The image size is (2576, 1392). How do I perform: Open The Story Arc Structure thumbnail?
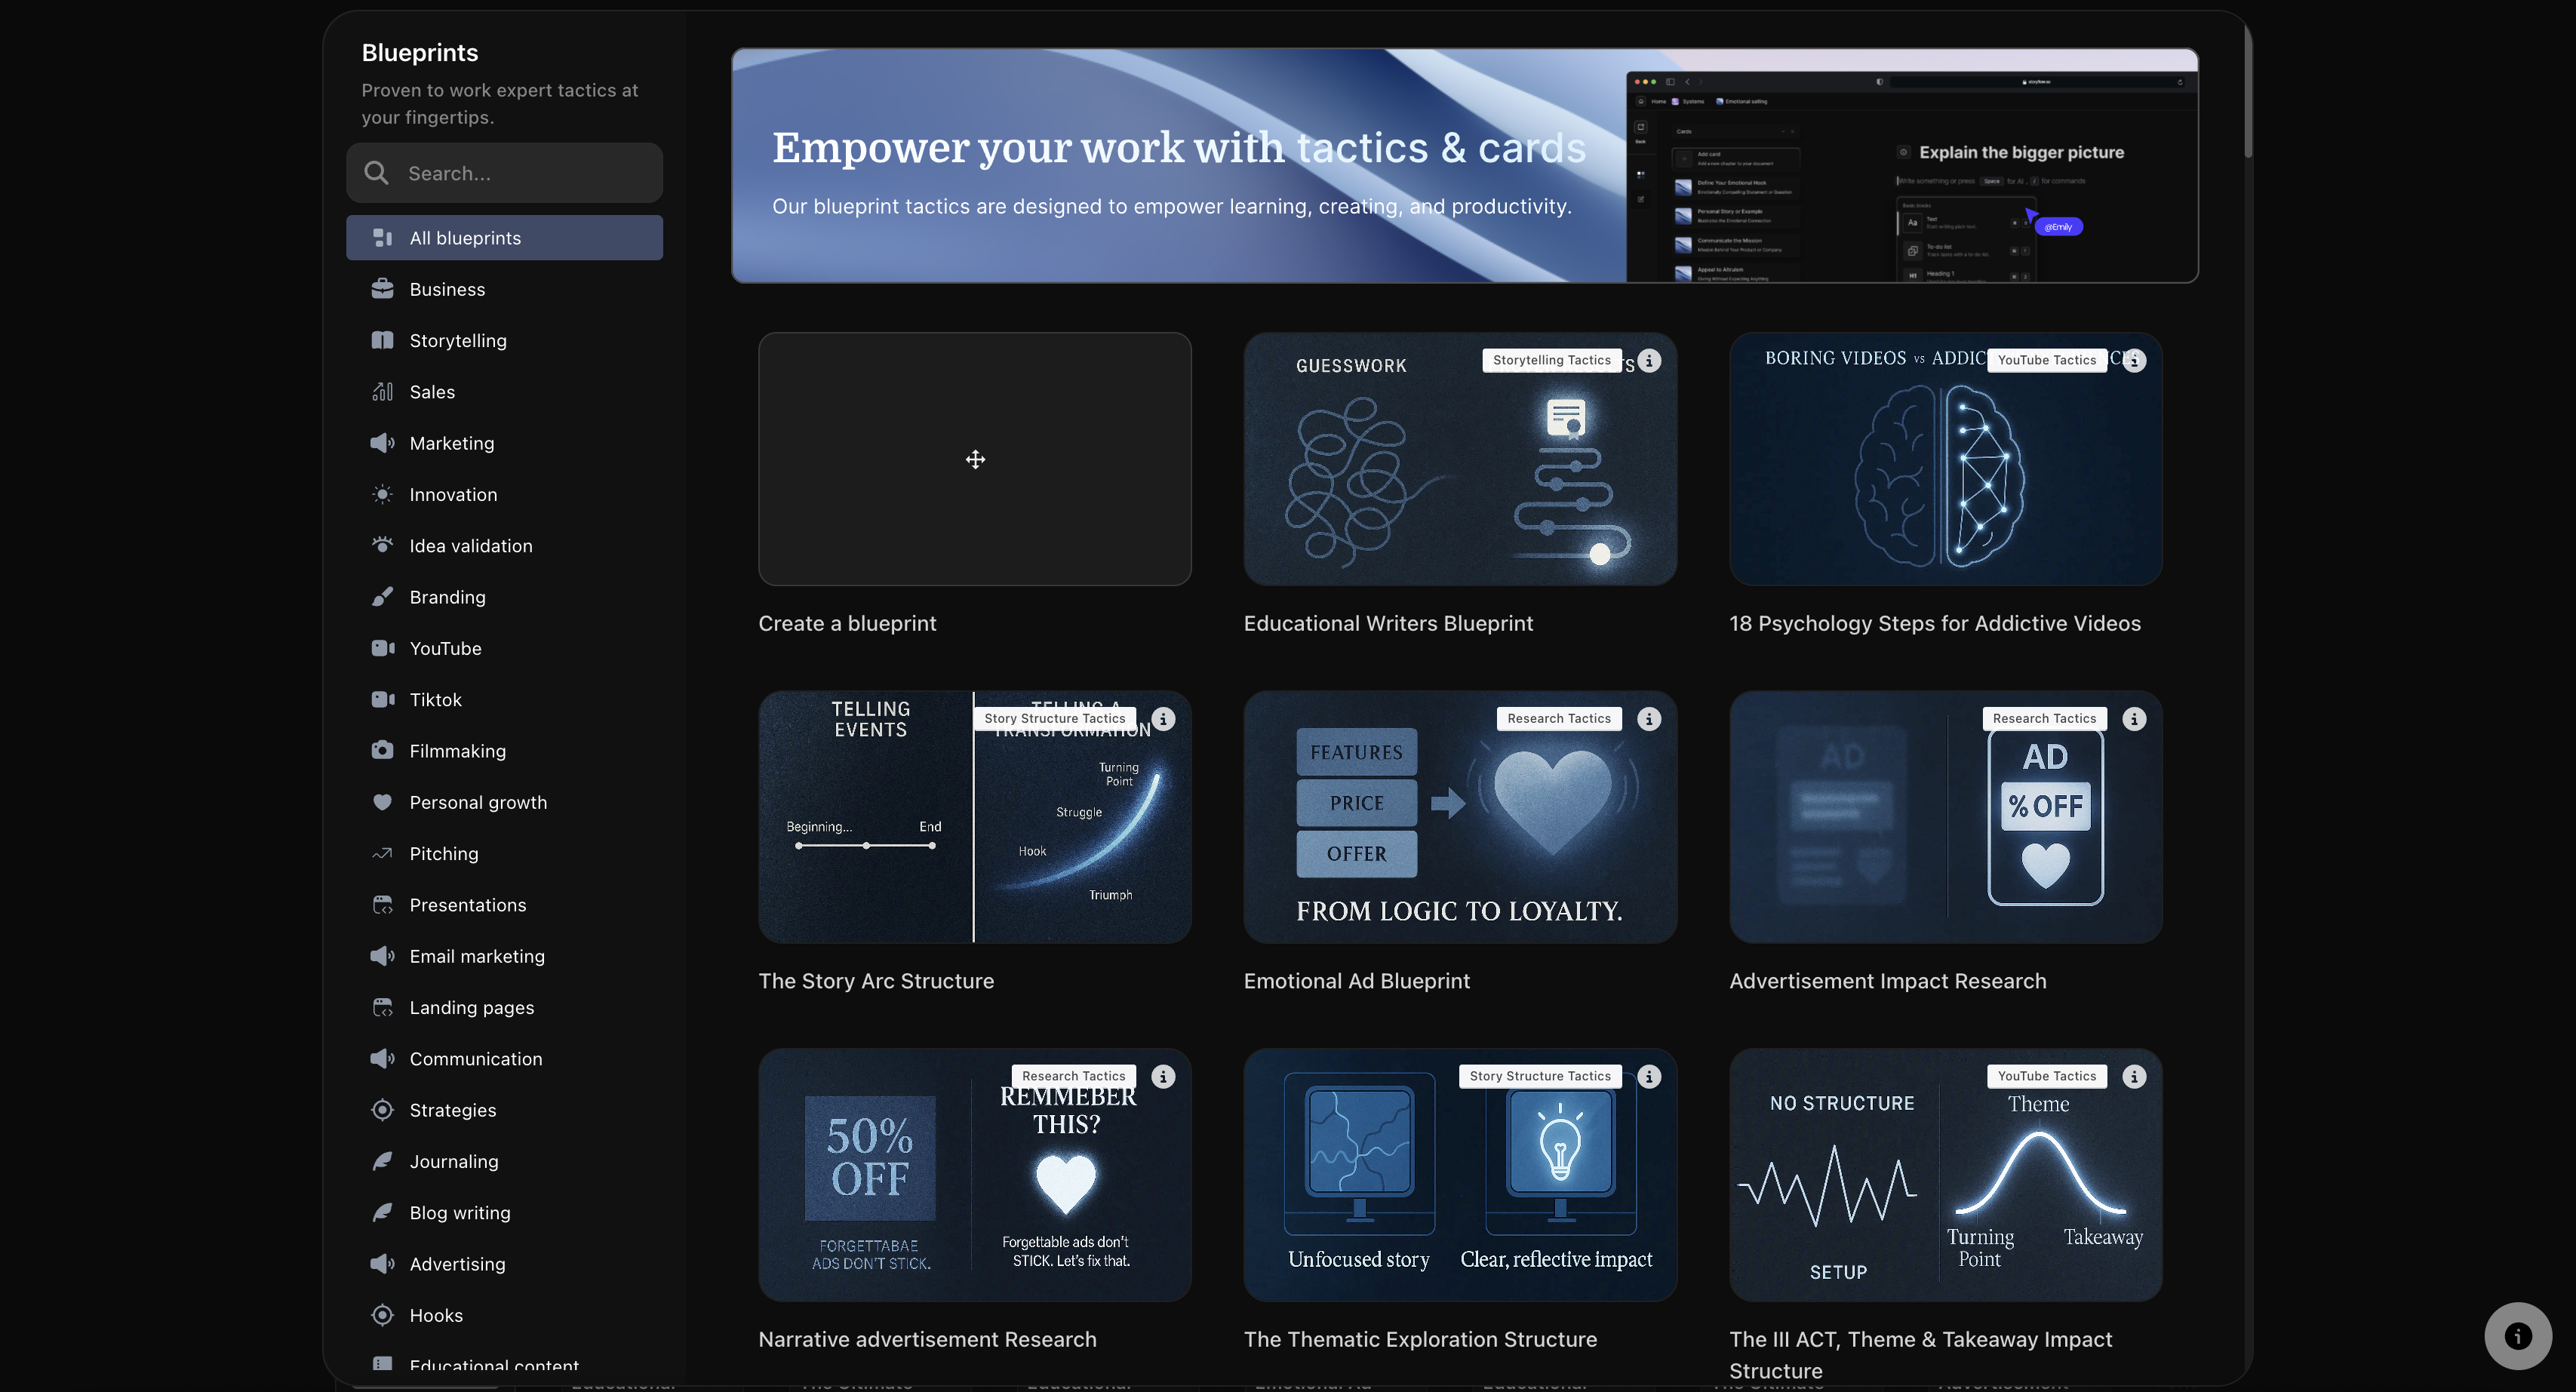click(x=975, y=817)
